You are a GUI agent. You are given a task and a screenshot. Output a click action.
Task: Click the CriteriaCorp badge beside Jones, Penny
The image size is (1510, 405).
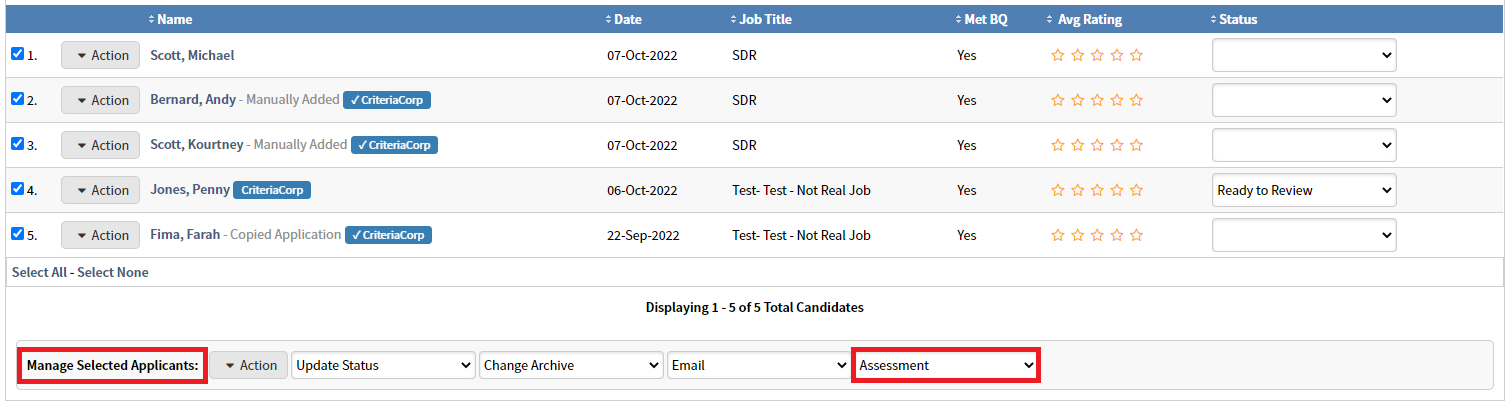(272, 190)
